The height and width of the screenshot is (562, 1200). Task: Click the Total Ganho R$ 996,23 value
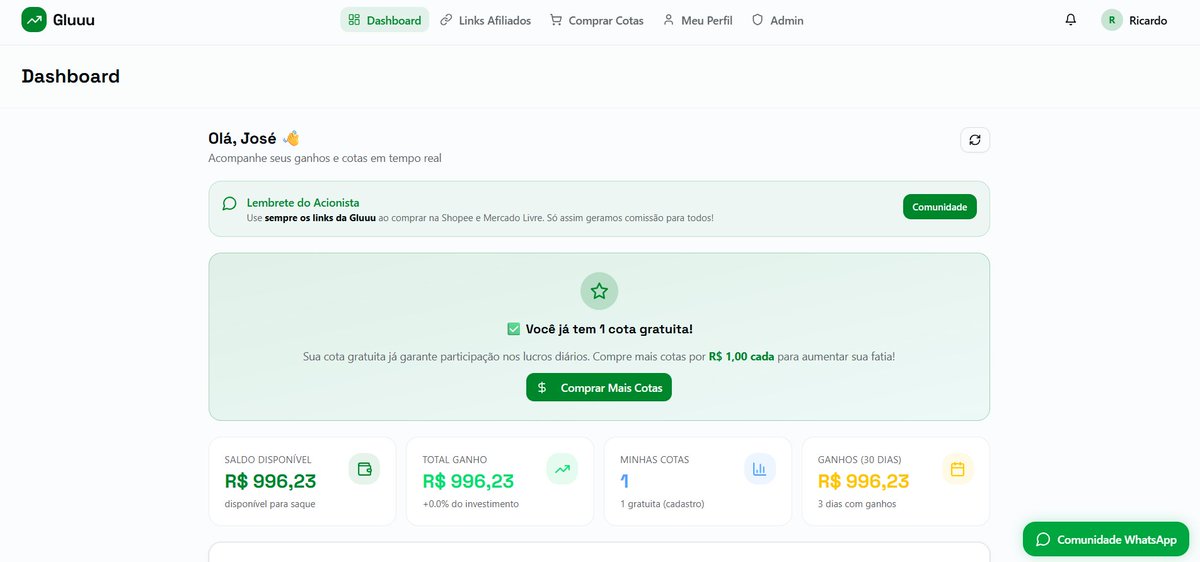(469, 481)
